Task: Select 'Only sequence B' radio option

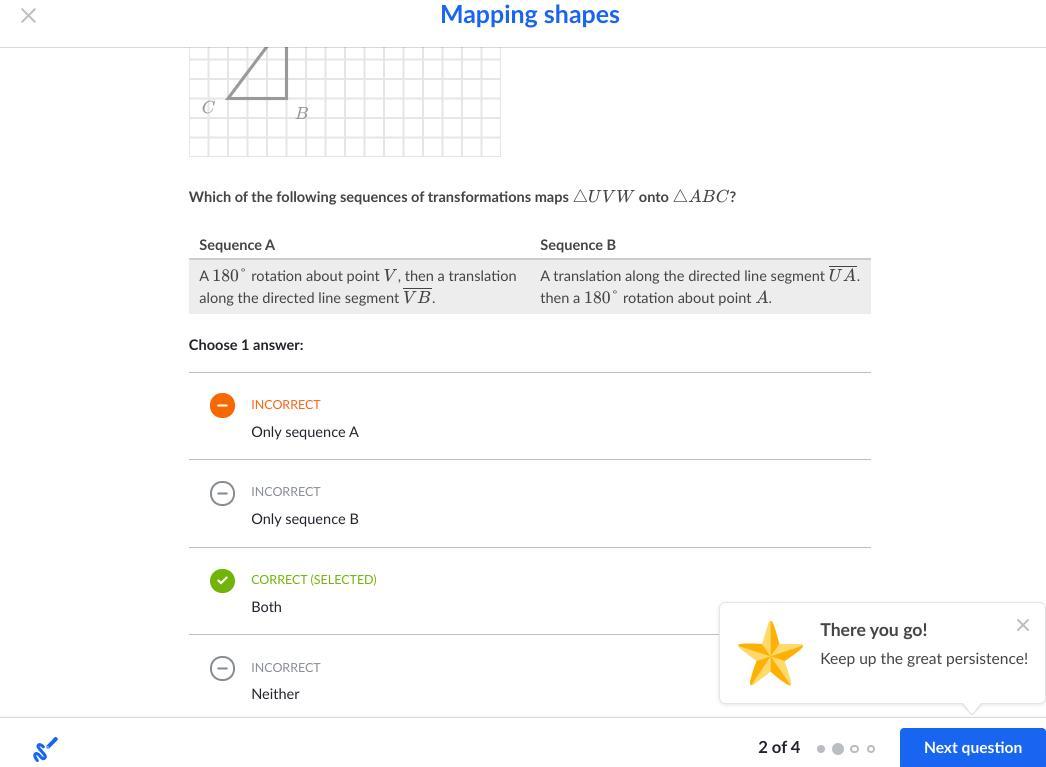Action: click(x=222, y=493)
